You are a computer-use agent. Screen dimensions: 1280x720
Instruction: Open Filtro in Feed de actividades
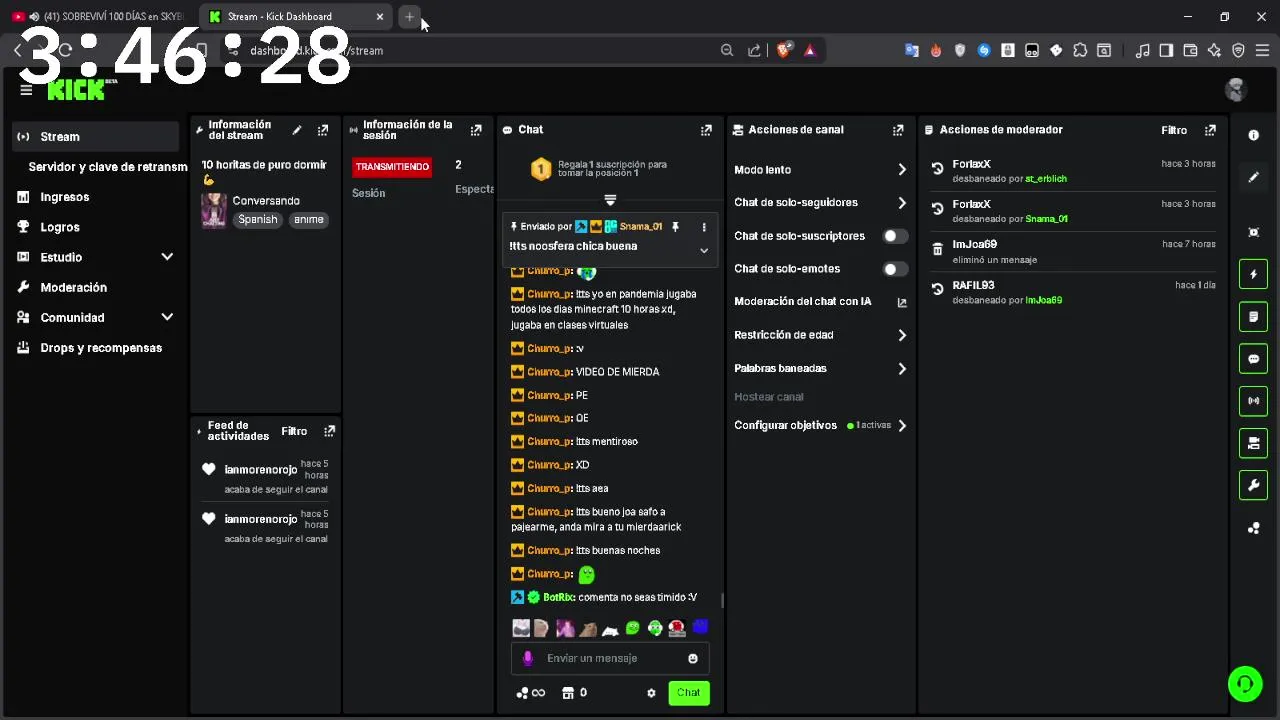(294, 431)
